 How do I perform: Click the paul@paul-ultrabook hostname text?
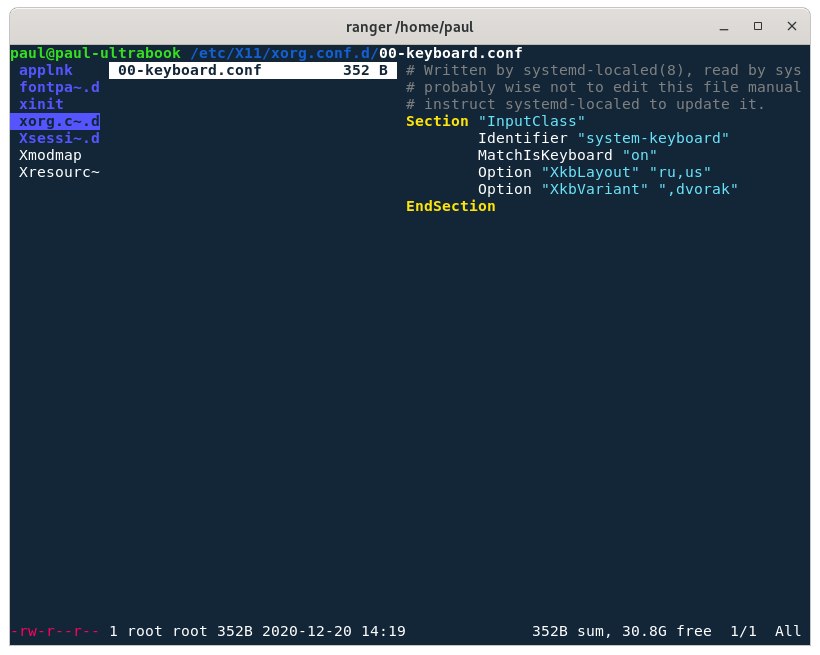pyautogui.click(x=95, y=53)
